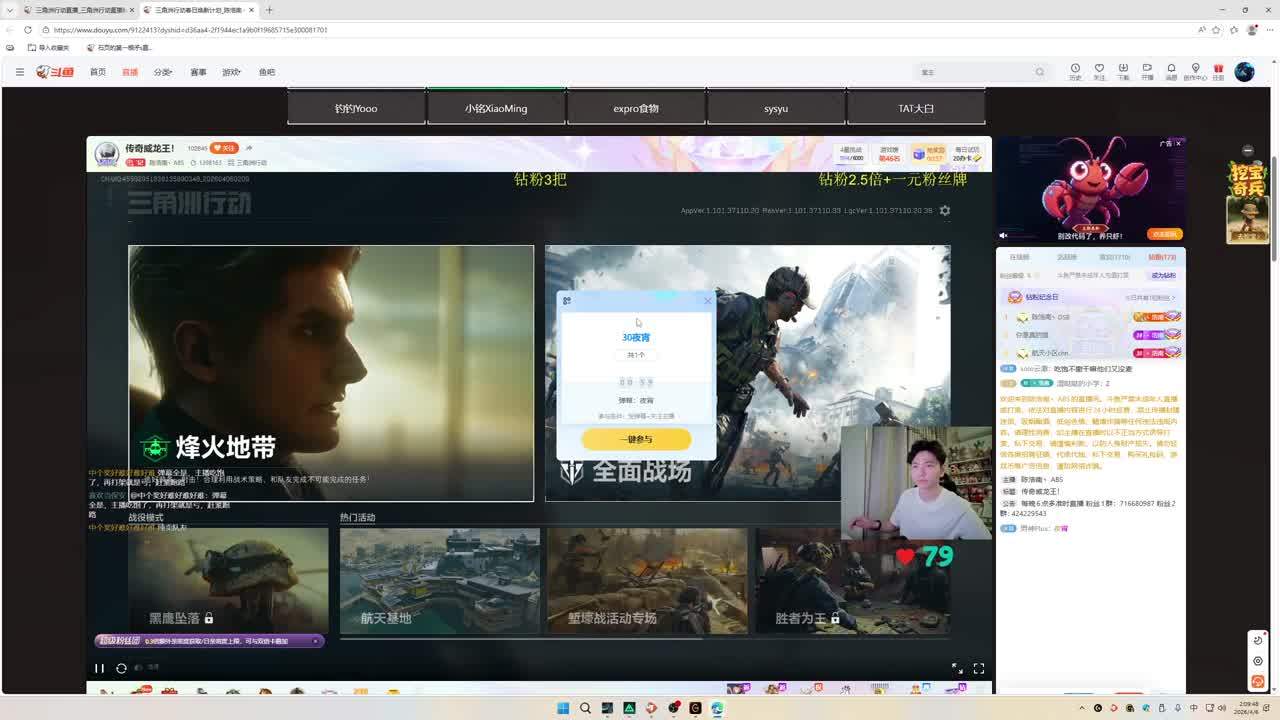Screen dimensions: 1280x720
Task: Toggle web-page fullscreen on the player
Action: click(957, 668)
